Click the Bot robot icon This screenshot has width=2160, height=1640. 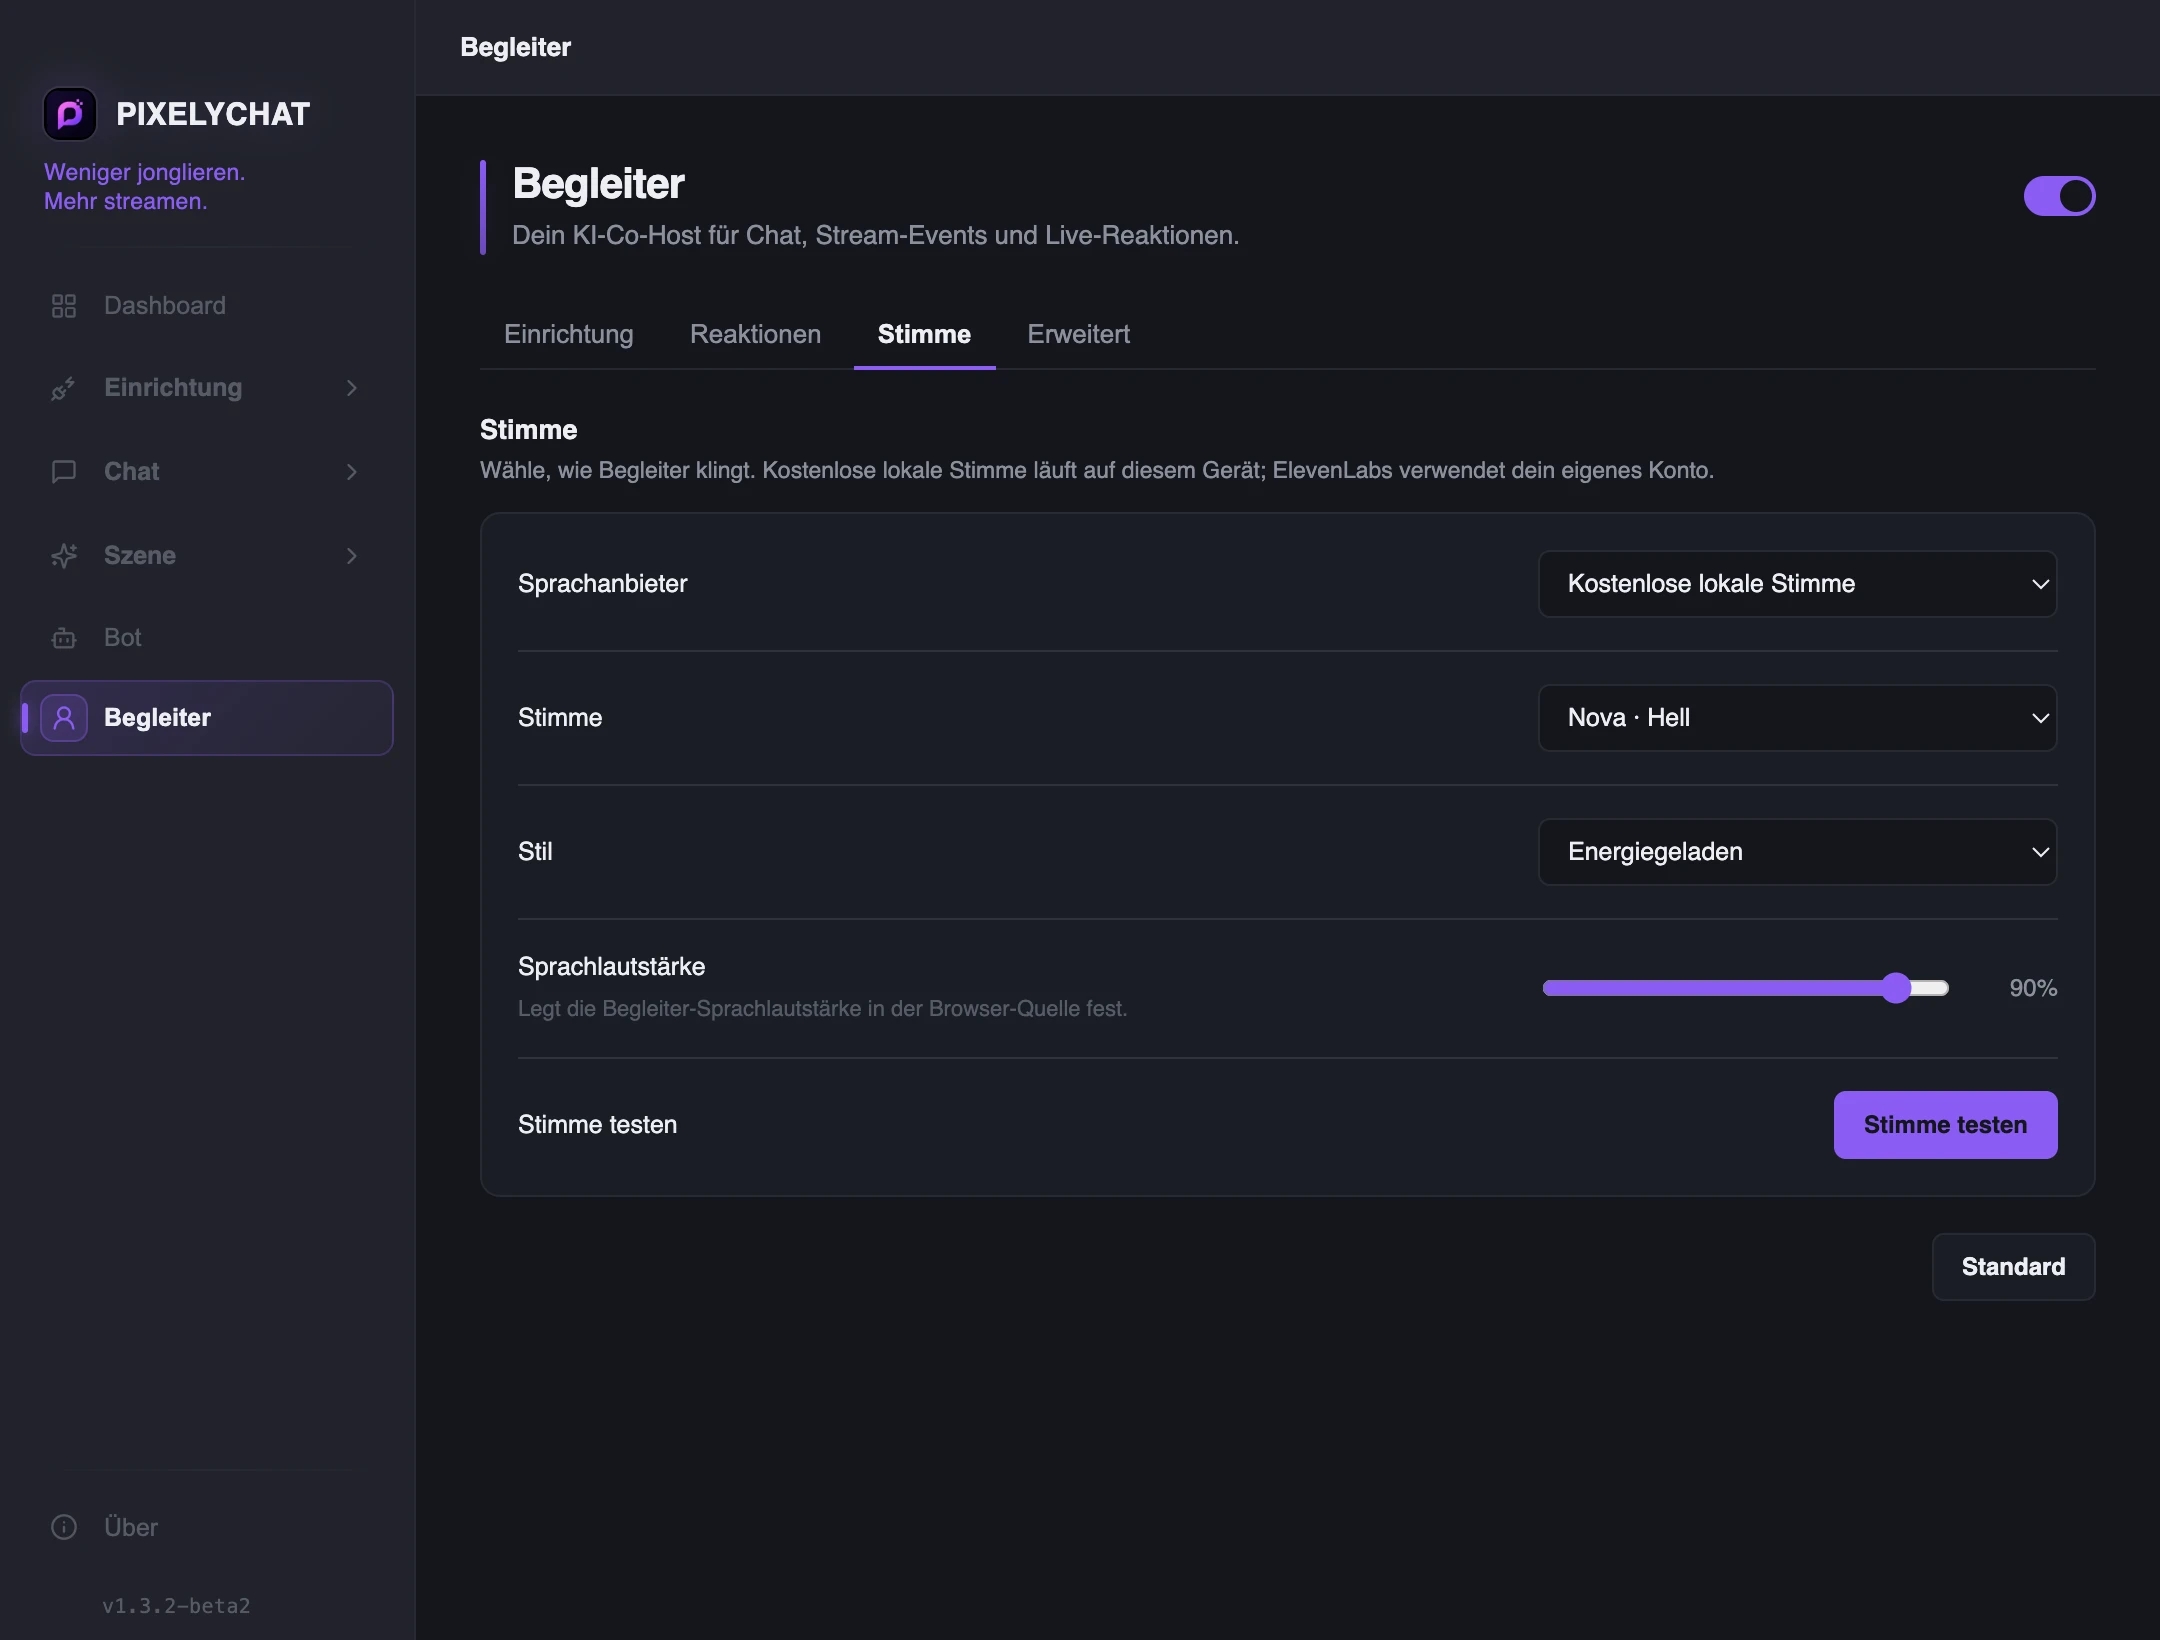click(64, 638)
